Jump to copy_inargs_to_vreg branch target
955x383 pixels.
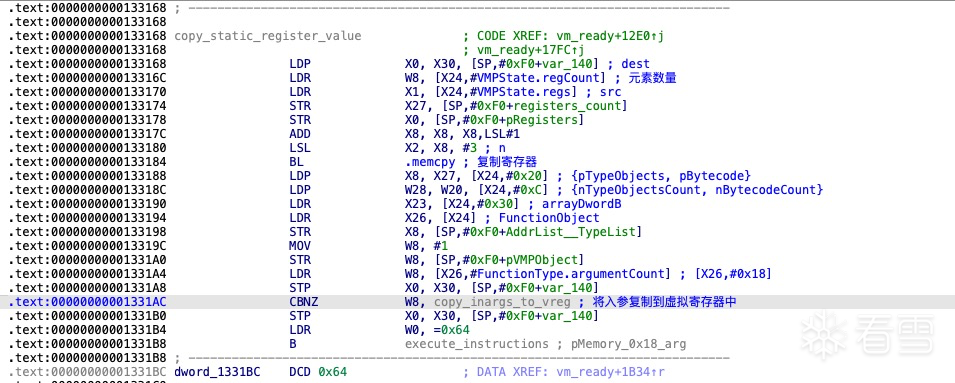coord(502,302)
